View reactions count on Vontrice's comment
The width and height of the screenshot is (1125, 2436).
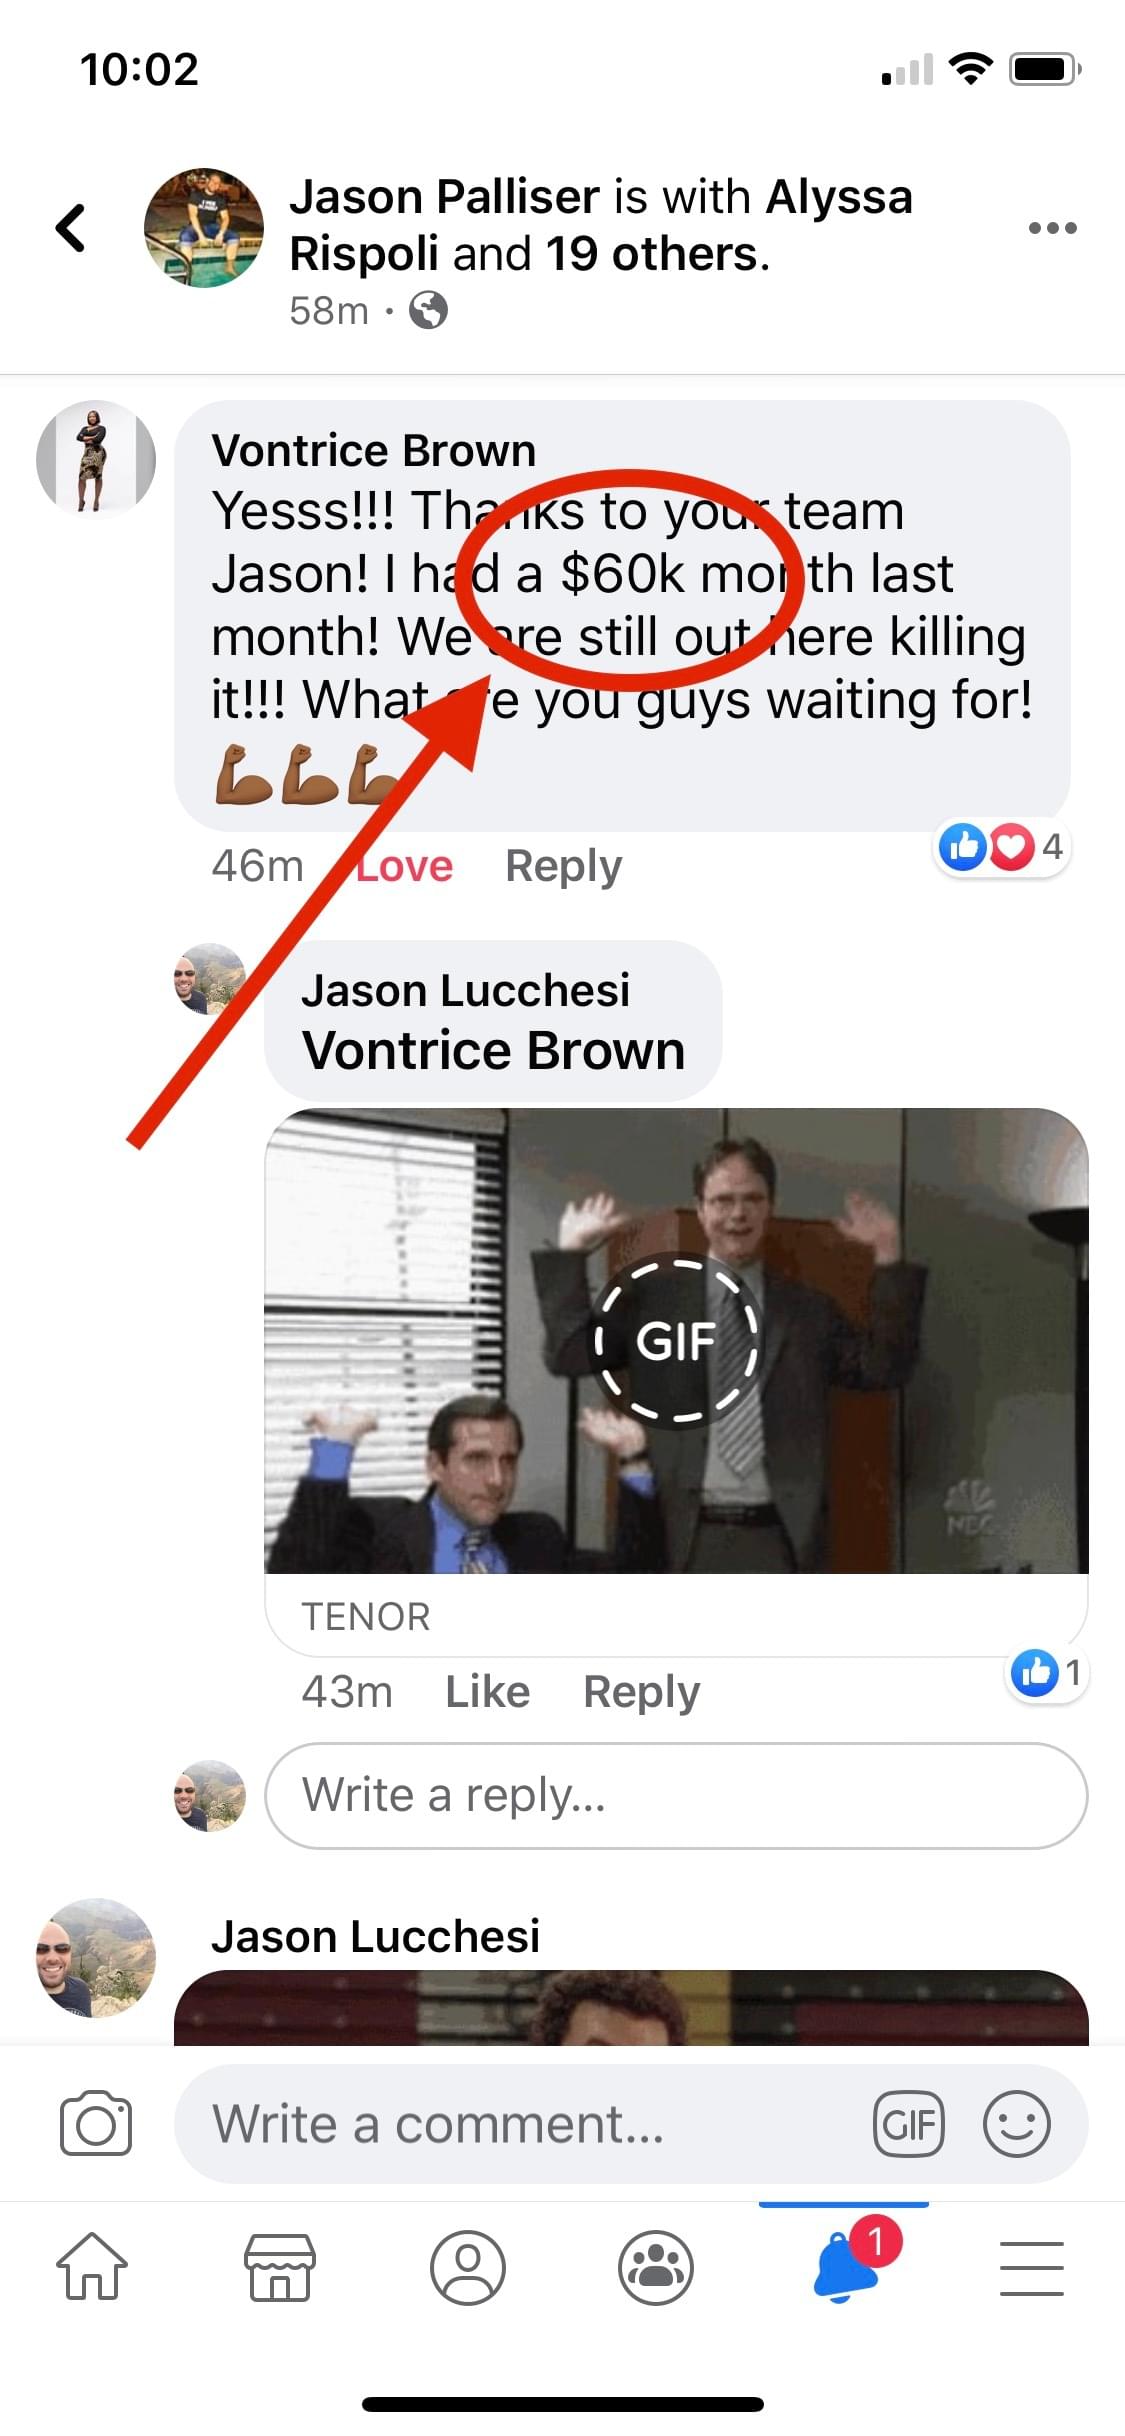click(1002, 848)
